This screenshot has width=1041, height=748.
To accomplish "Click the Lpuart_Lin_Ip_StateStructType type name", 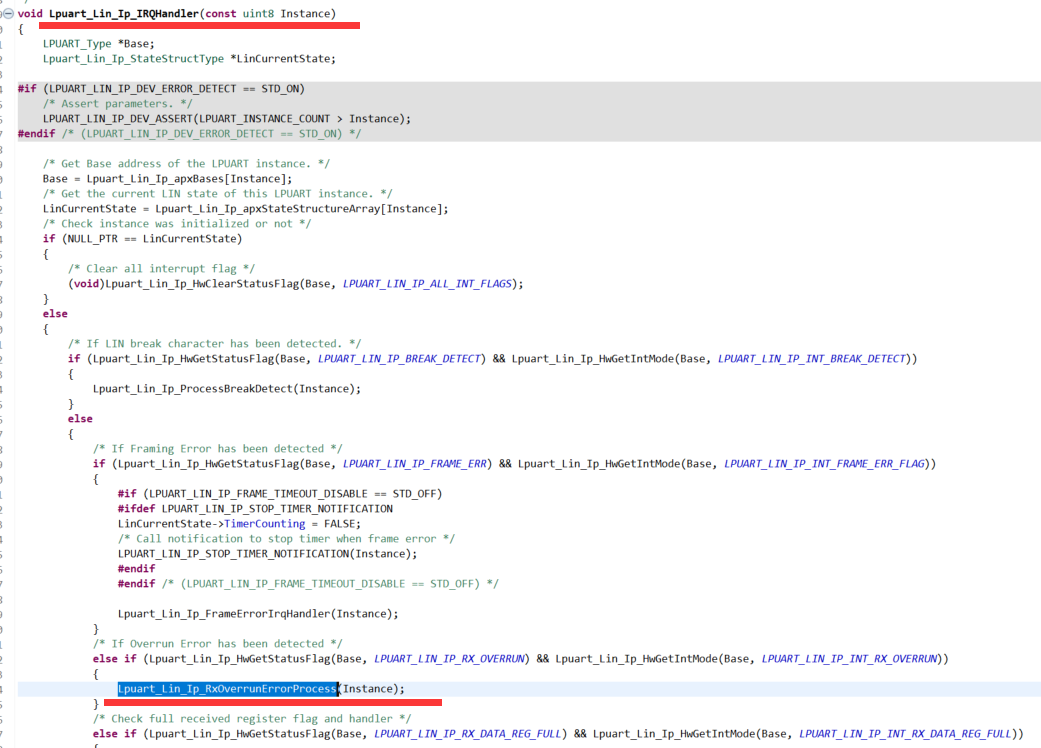I will pyautogui.click(x=133, y=58).
